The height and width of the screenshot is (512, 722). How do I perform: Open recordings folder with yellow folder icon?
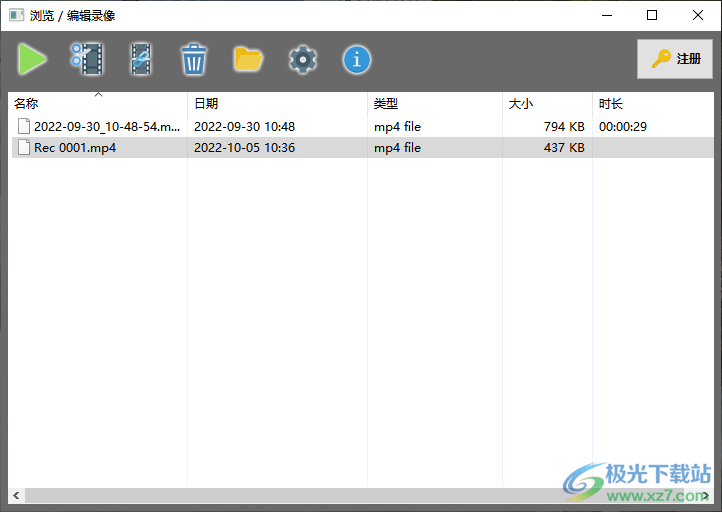pyautogui.click(x=248, y=60)
